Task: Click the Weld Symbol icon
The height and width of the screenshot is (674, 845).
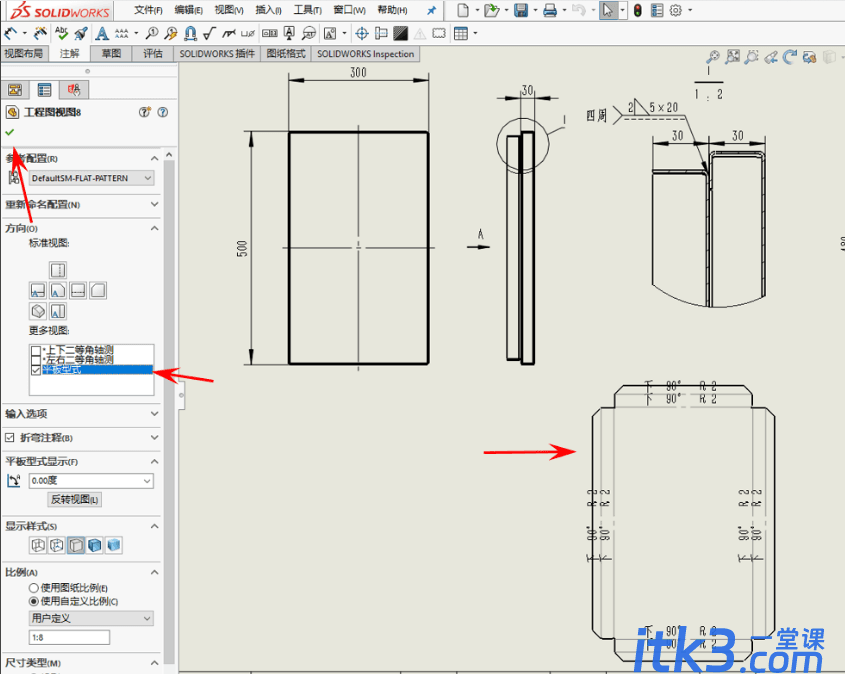Action: coord(228,33)
